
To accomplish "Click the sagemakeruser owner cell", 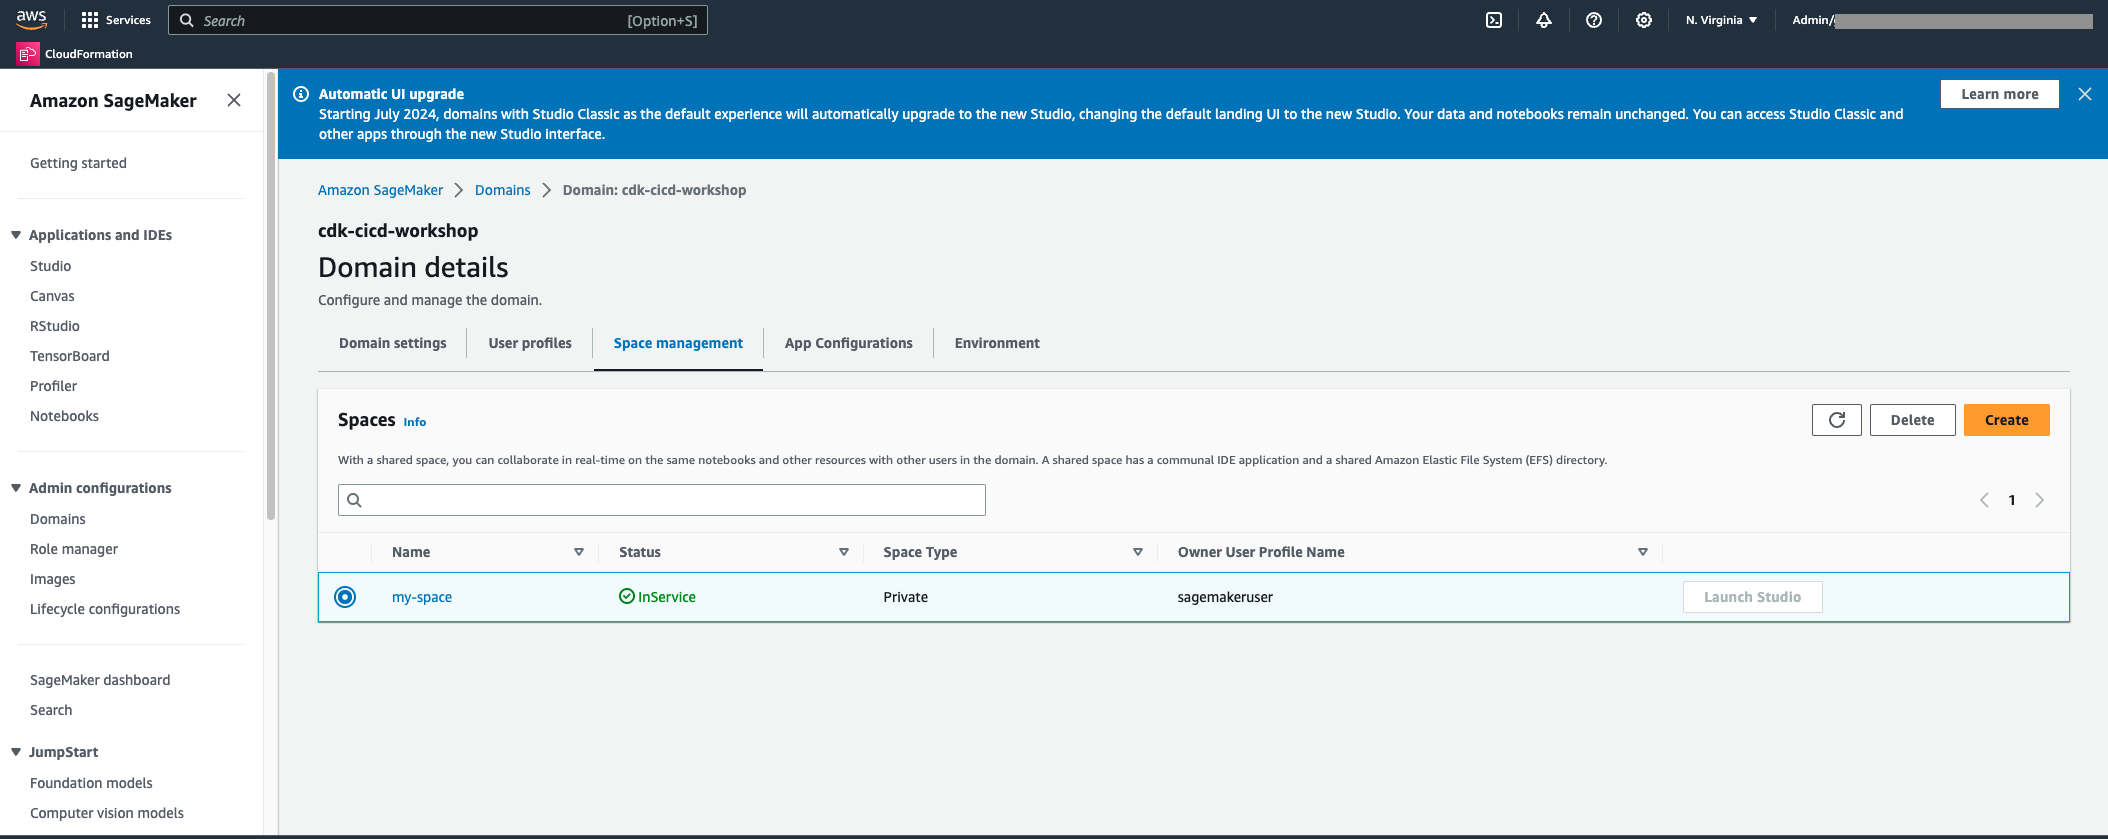I will click(1225, 597).
